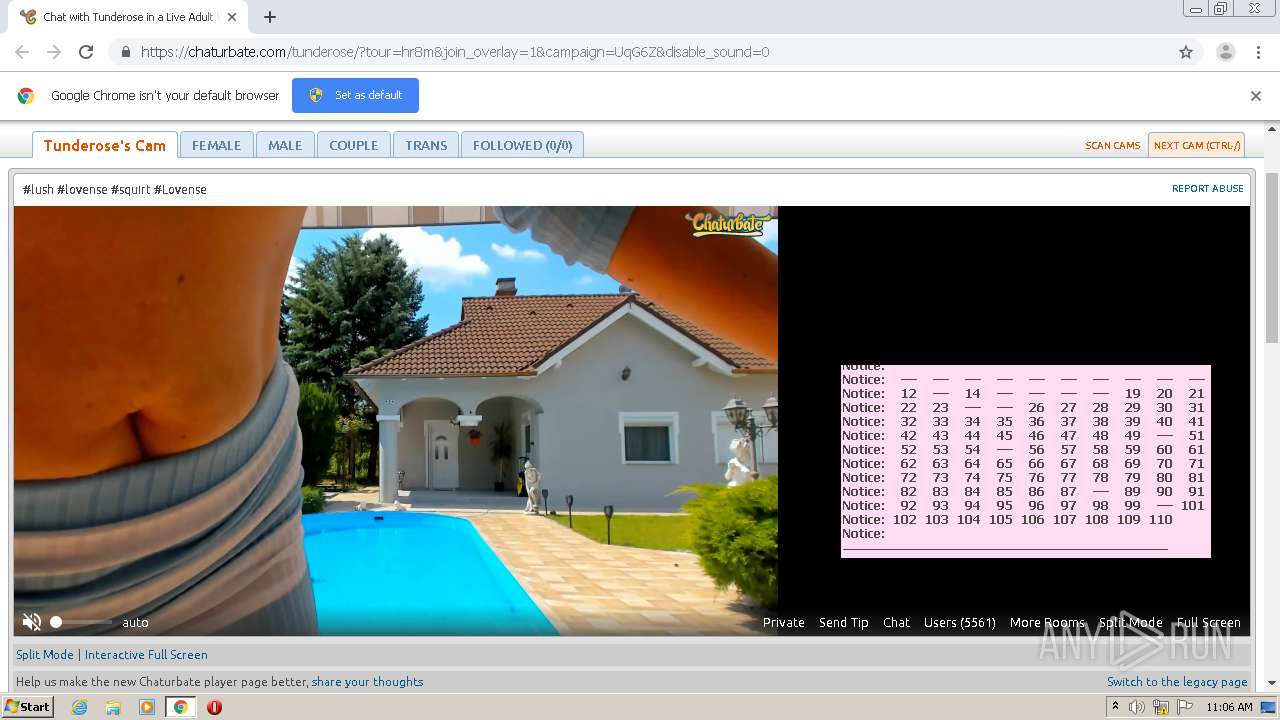Go to NEXT CAM (CTRL-/)
The height and width of the screenshot is (720, 1280).
(x=1196, y=145)
